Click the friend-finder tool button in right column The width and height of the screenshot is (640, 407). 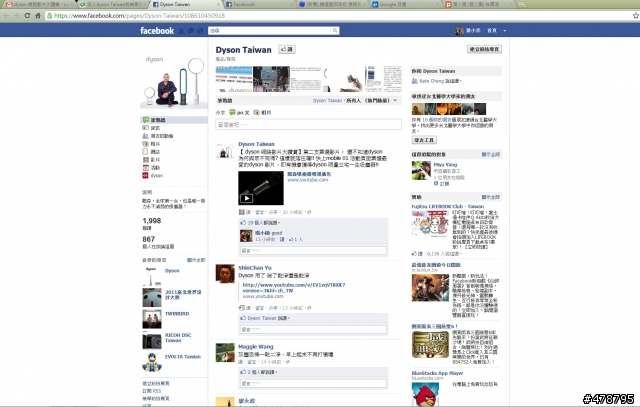424,140
